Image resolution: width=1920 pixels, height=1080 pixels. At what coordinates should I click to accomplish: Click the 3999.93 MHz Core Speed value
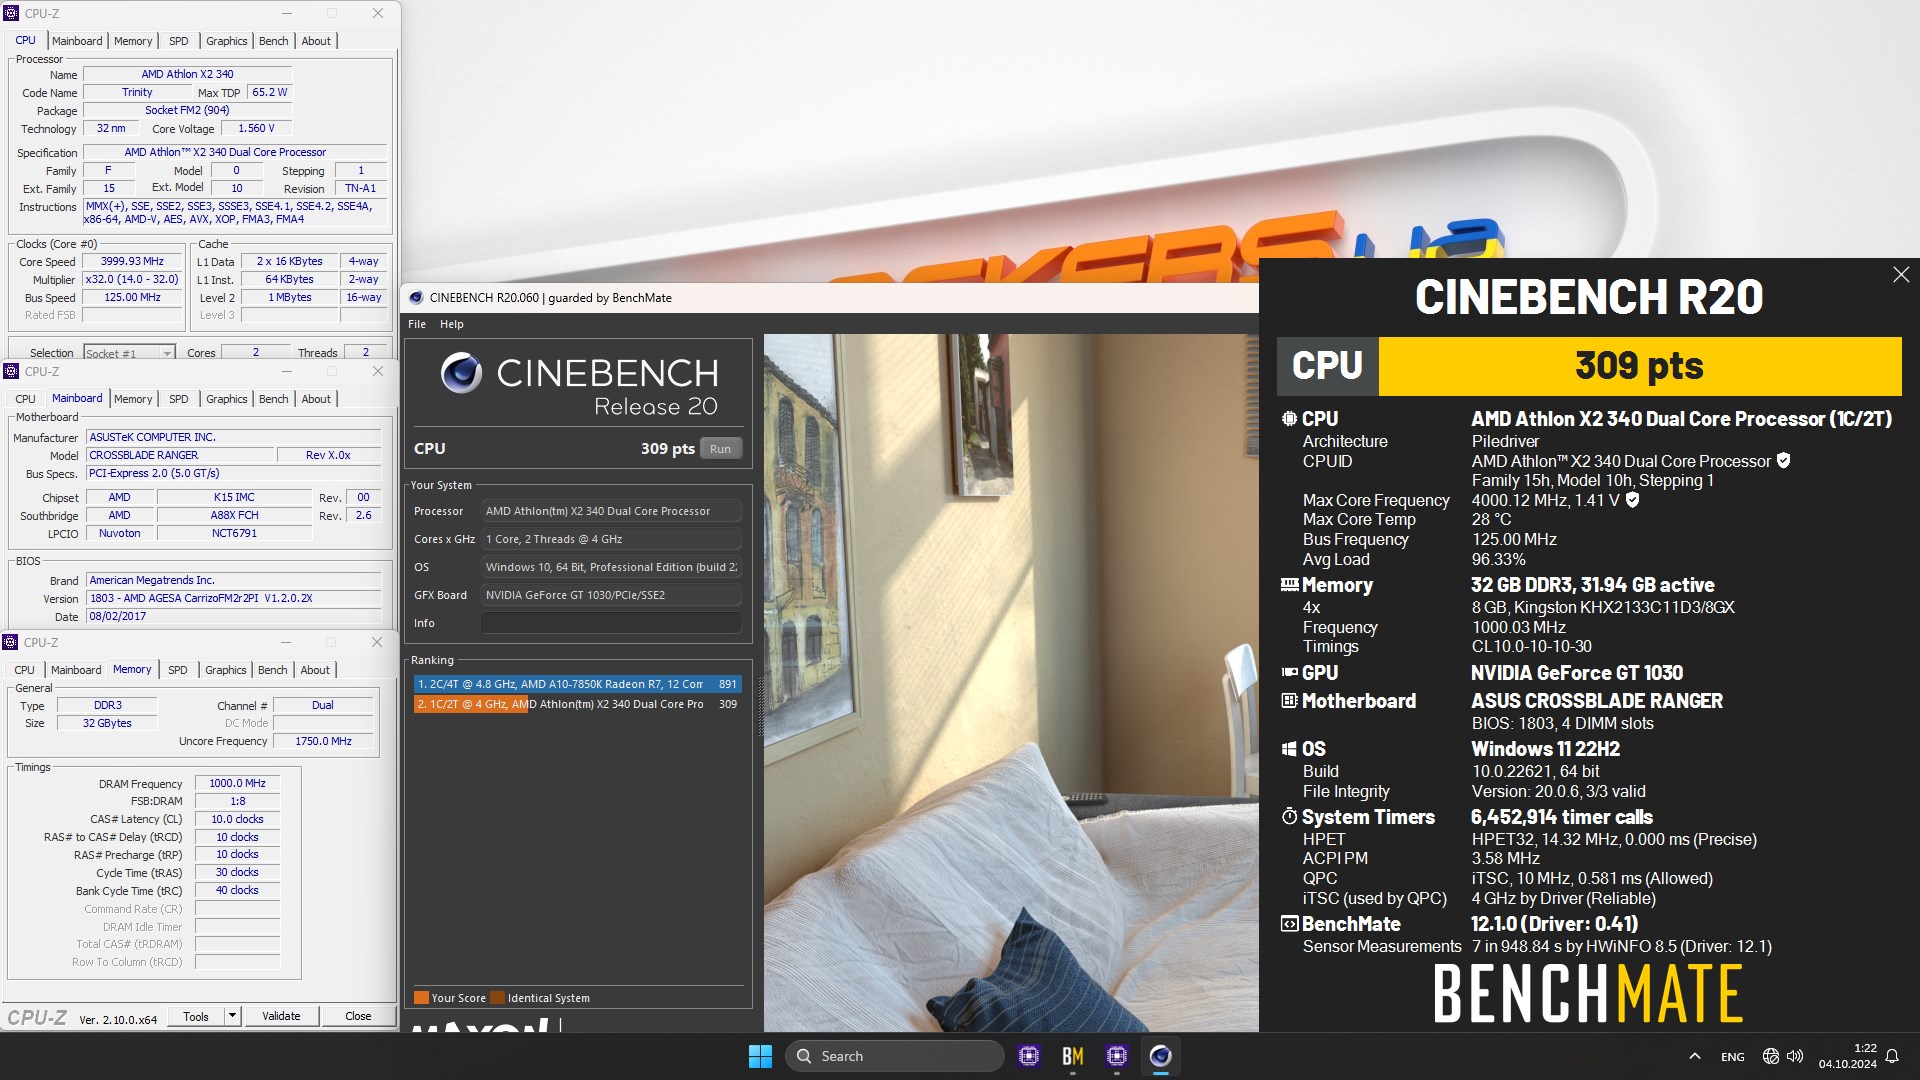click(132, 261)
